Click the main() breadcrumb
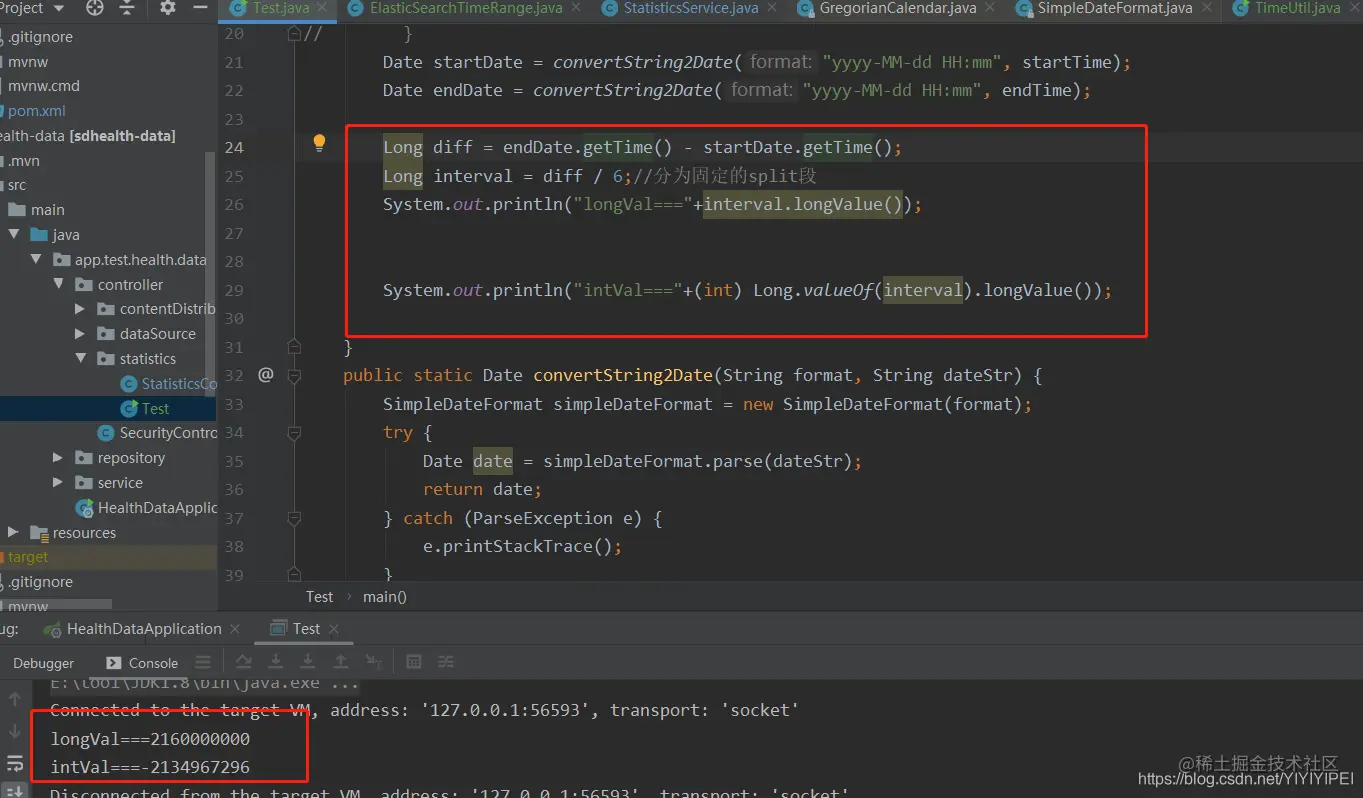Image resolution: width=1363 pixels, height=798 pixels. (x=385, y=597)
